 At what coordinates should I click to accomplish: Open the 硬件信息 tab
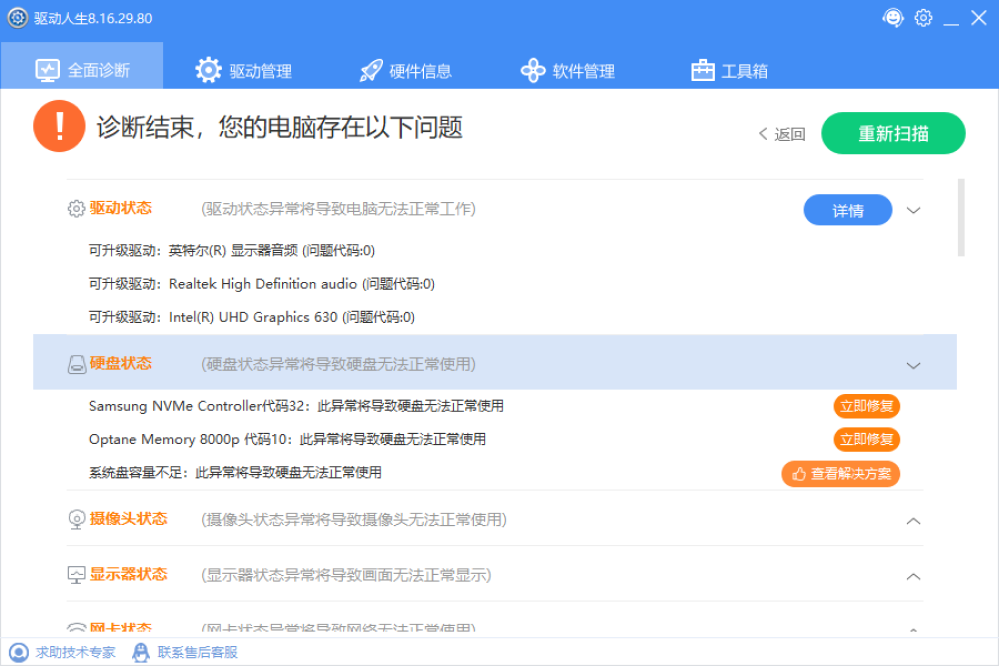[405, 71]
